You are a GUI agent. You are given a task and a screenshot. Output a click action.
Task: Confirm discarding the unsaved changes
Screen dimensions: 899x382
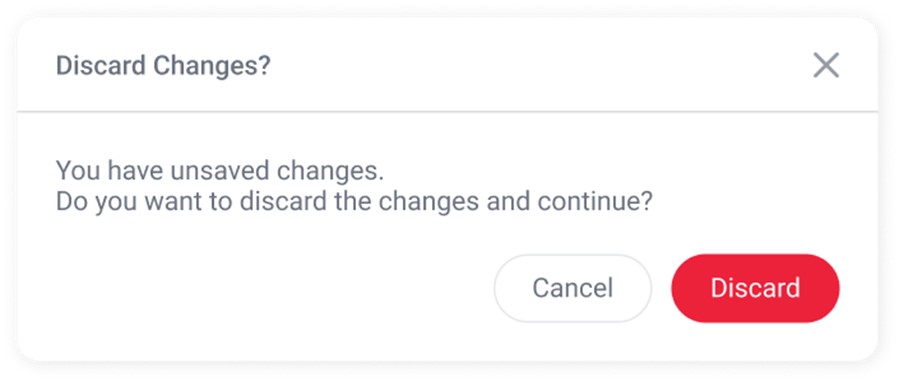pos(755,288)
